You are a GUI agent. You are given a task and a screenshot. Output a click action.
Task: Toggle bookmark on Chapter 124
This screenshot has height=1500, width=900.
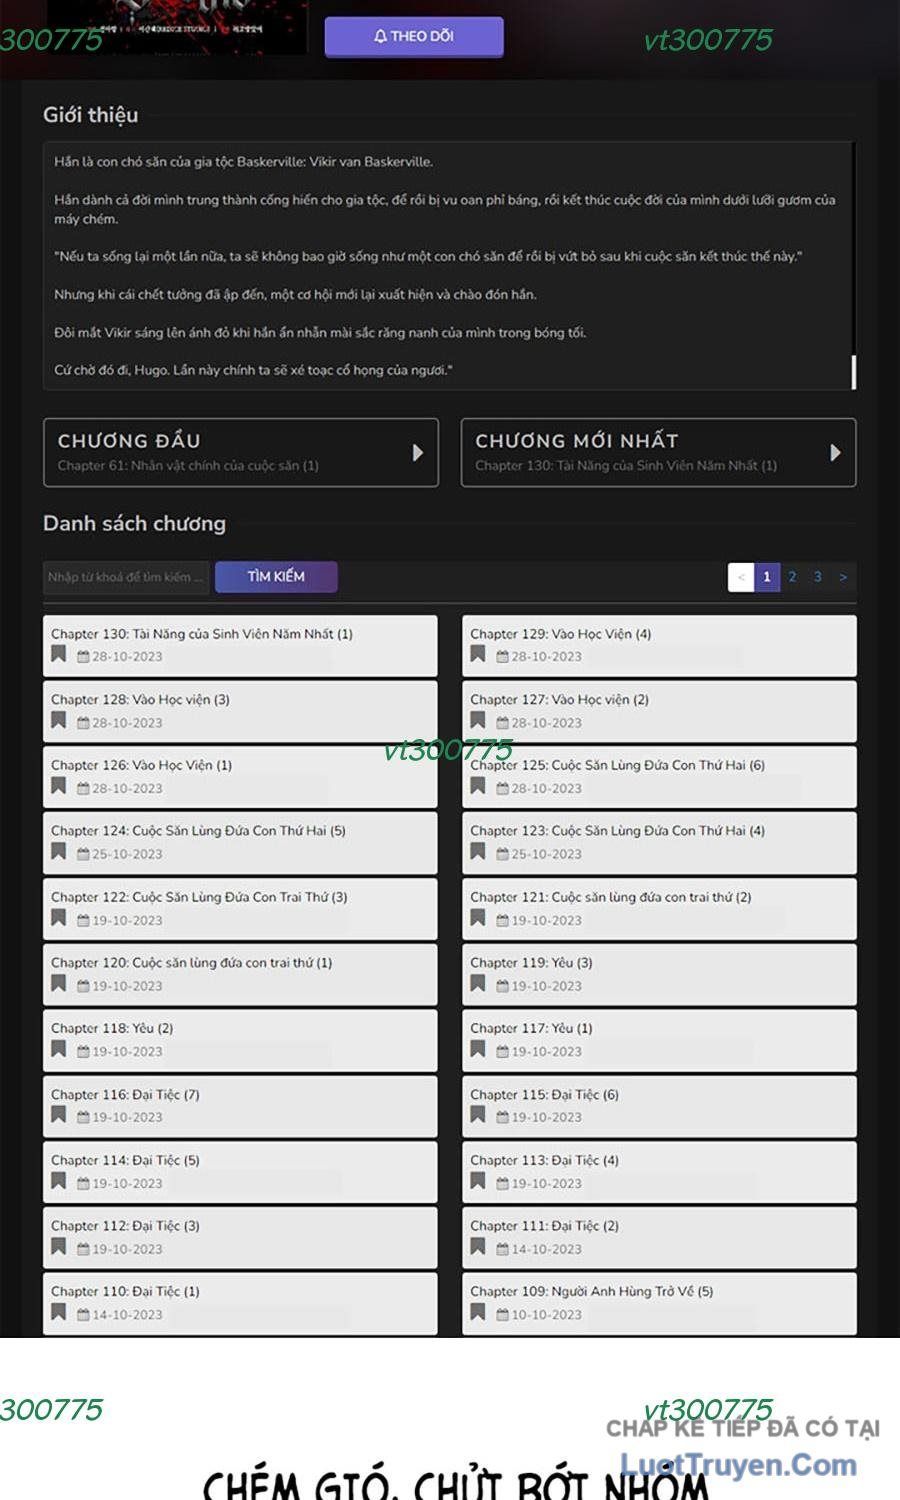59,852
